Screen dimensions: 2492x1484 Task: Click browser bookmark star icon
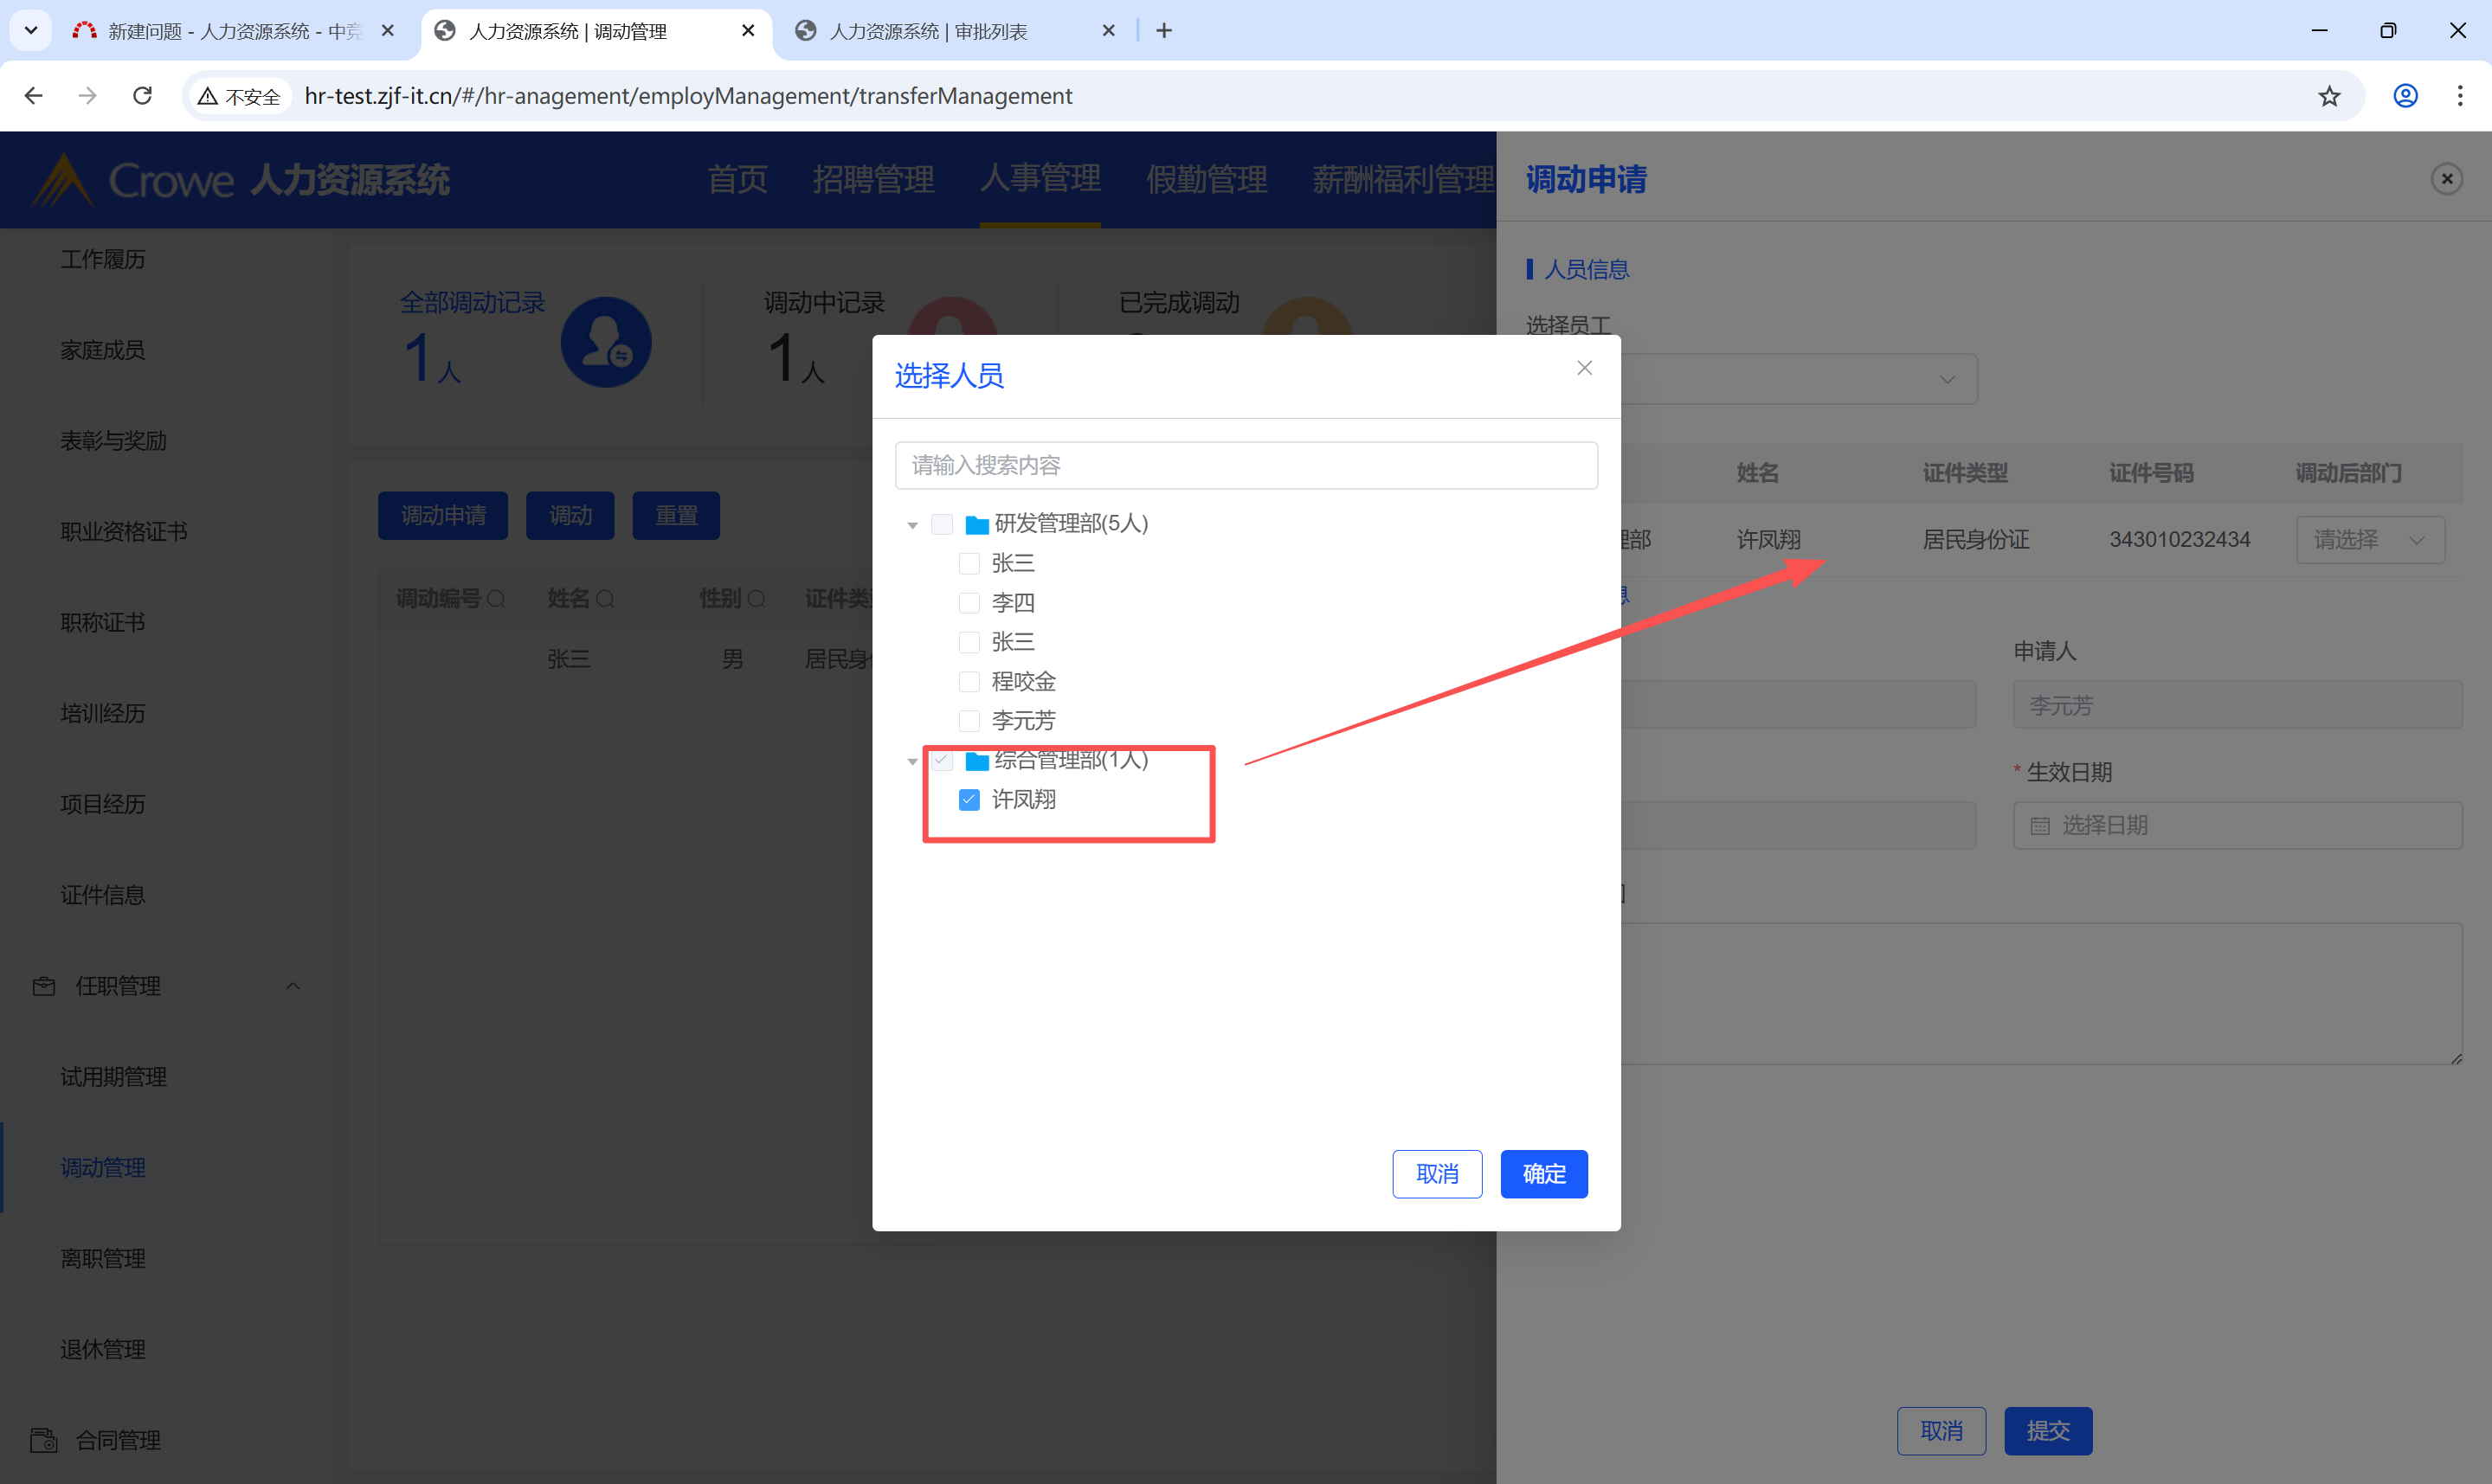point(2329,96)
